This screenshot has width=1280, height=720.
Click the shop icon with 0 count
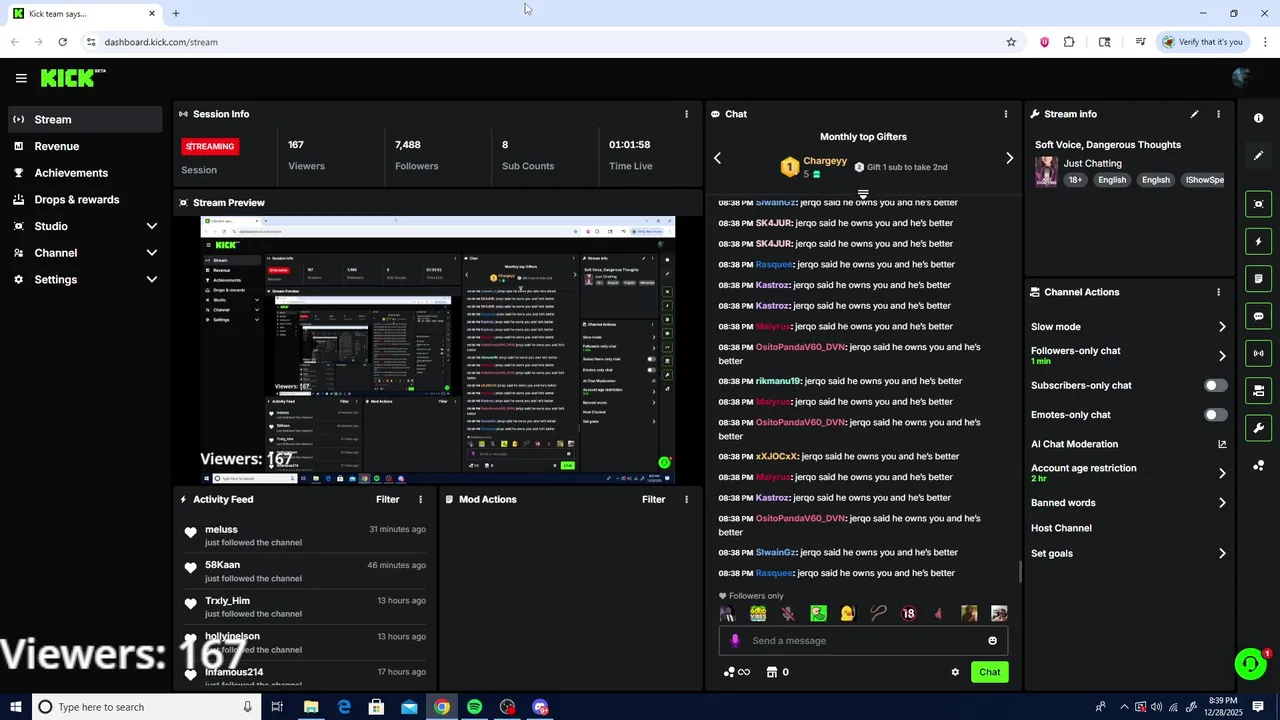pos(777,672)
